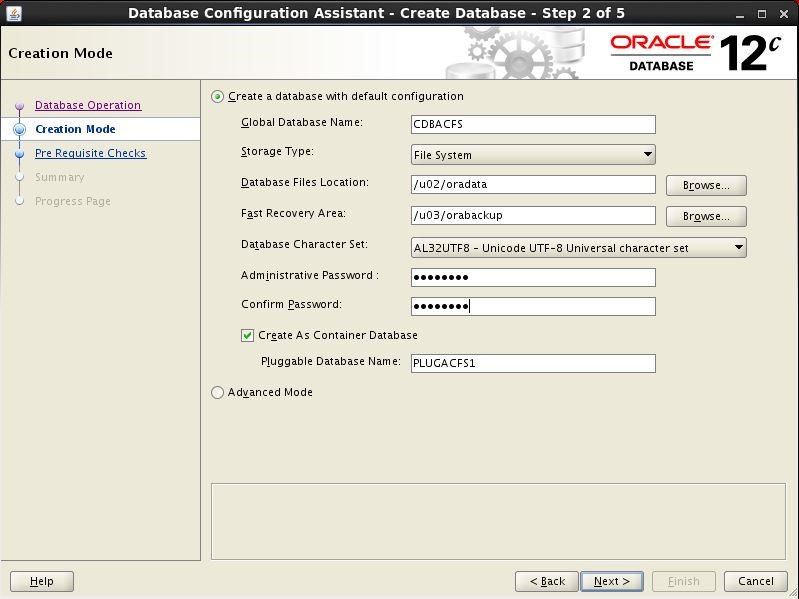Select the Creation Mode step
Viewport: 799px width, 599px height.
click(x=75, y=129)
